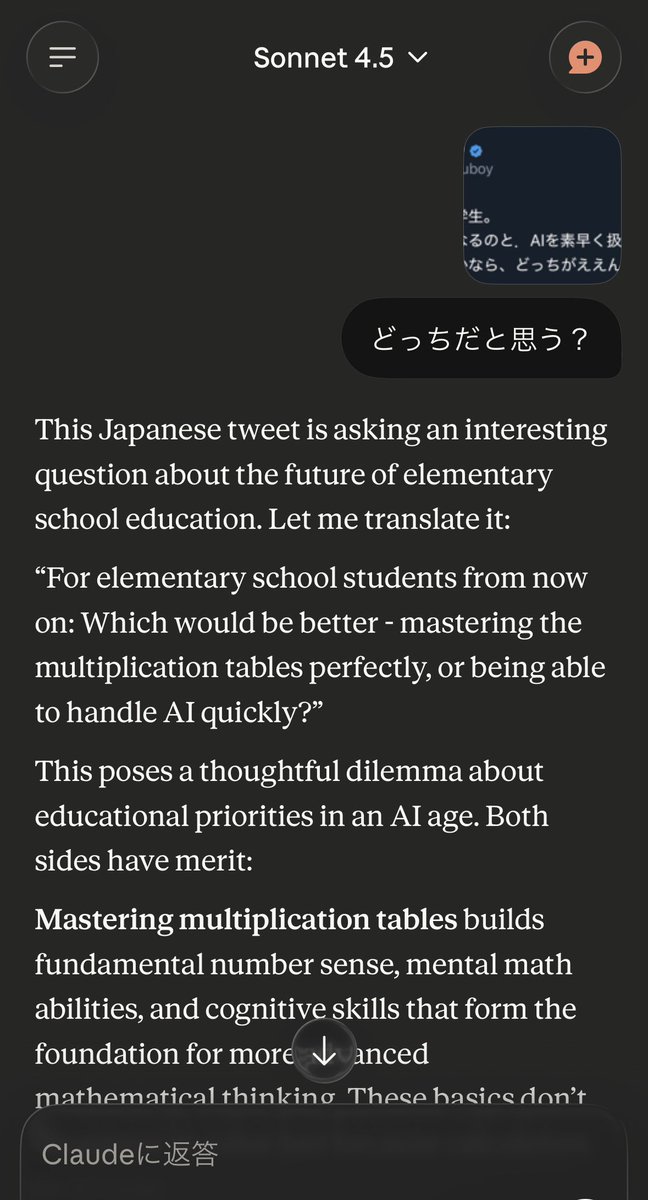Tap the 'Claudeに返答' reply input field
Screen dimensions: 648x1200
click(x=300, y=1154)
